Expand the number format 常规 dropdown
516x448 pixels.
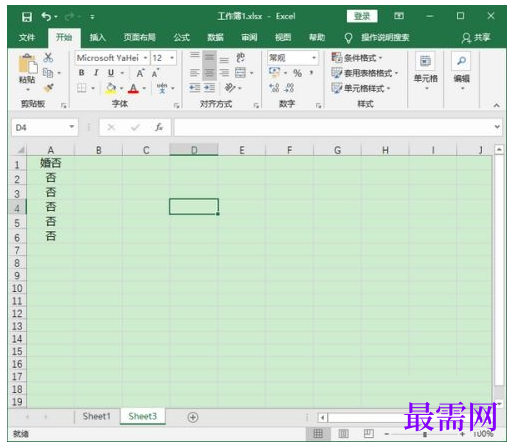click(314, 58)
